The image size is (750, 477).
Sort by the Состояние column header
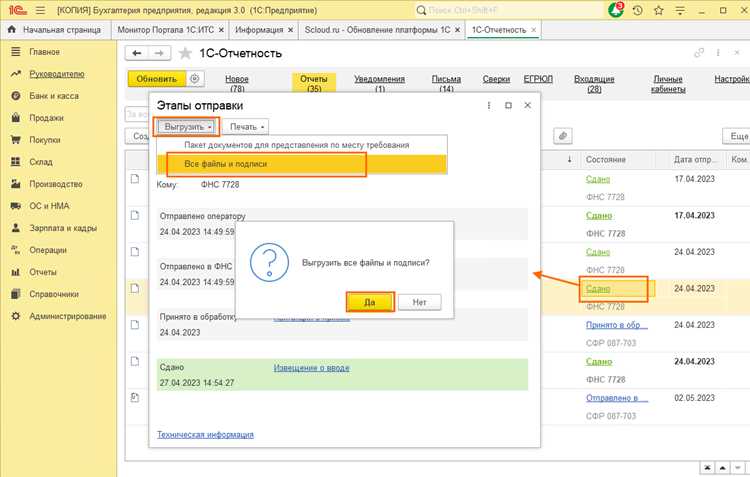pyautogui.click(x=606, y=159)
